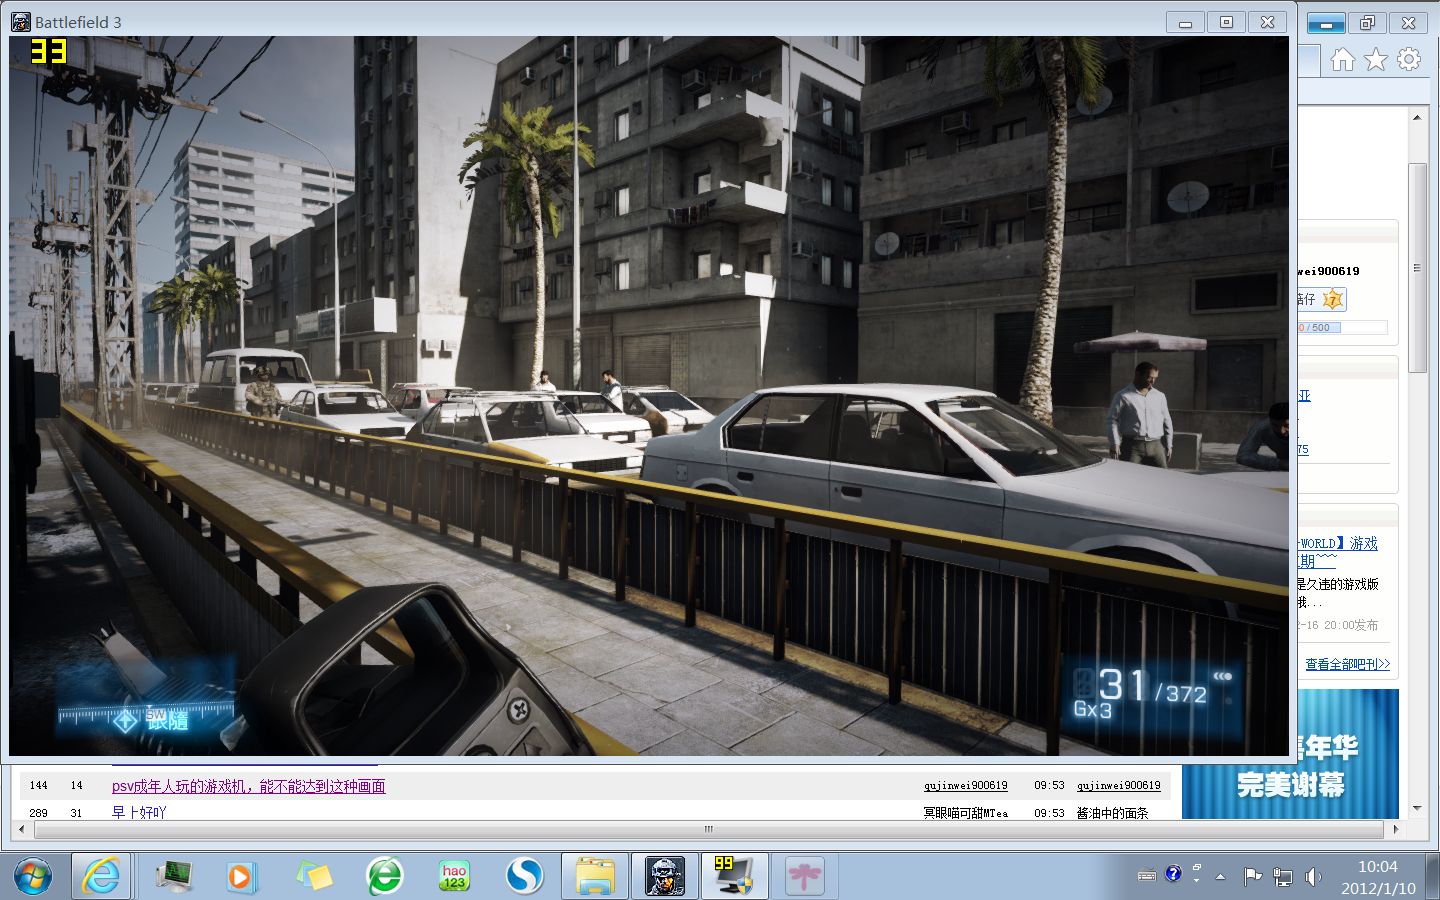Viewport: 1440px width, 900px height.
Task: Click the vertical scrollbar down arrow
Action: point(1417,808)
